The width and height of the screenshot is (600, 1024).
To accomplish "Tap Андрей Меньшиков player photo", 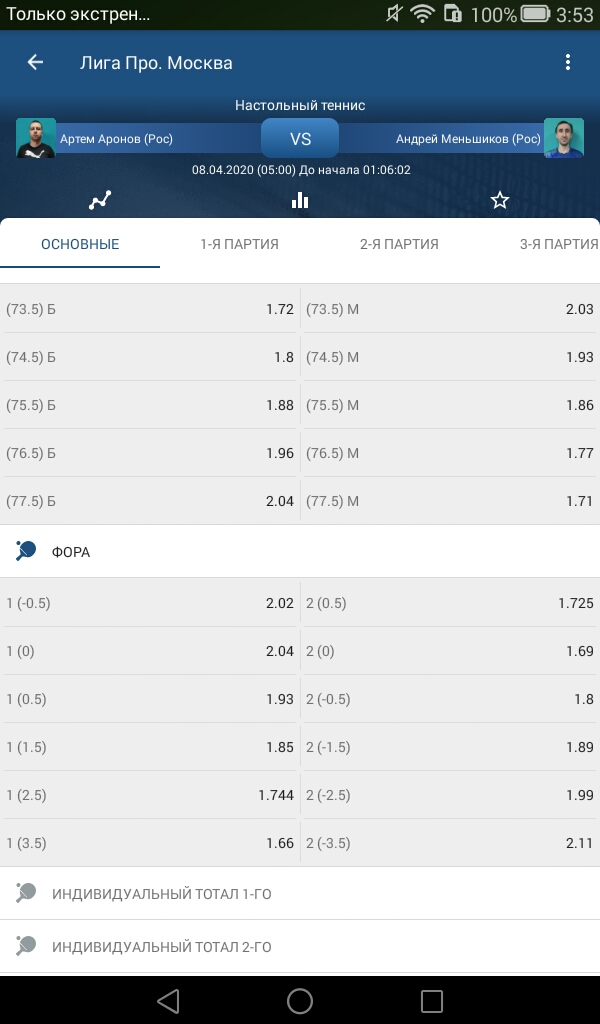I will 563,138.
